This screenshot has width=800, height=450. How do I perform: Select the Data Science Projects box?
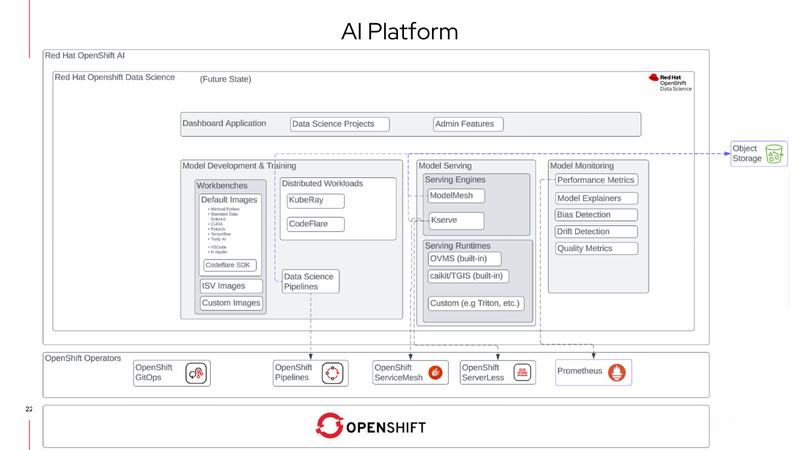coord(340,124)
